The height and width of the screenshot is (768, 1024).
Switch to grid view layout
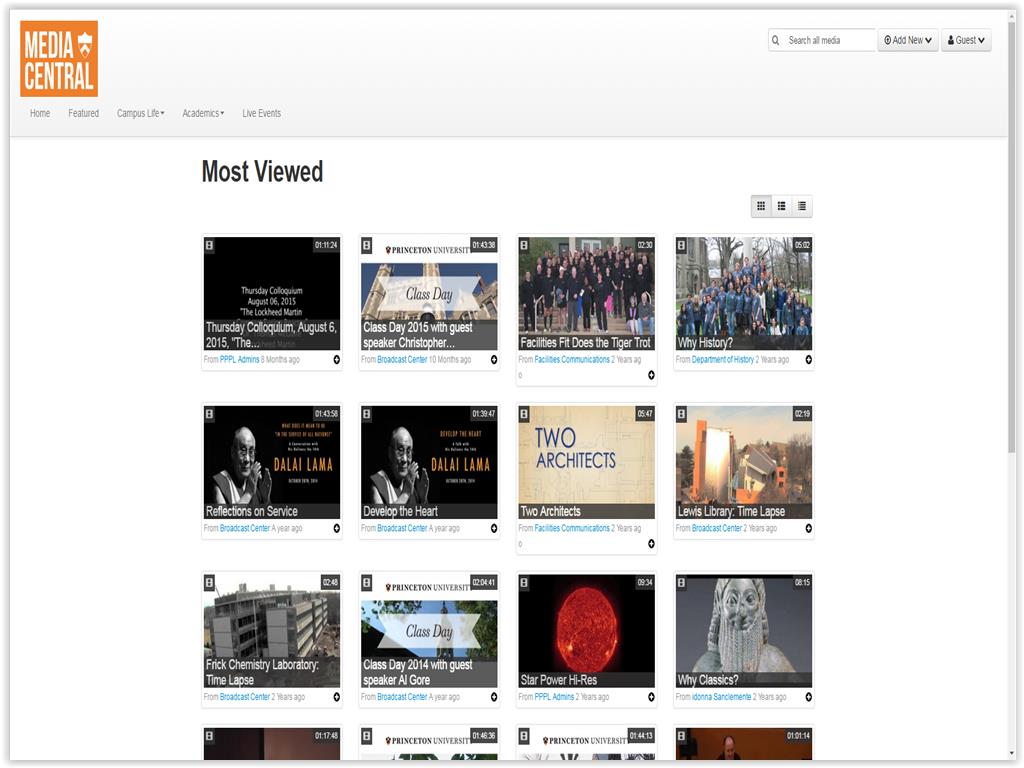tap(761, 206)
